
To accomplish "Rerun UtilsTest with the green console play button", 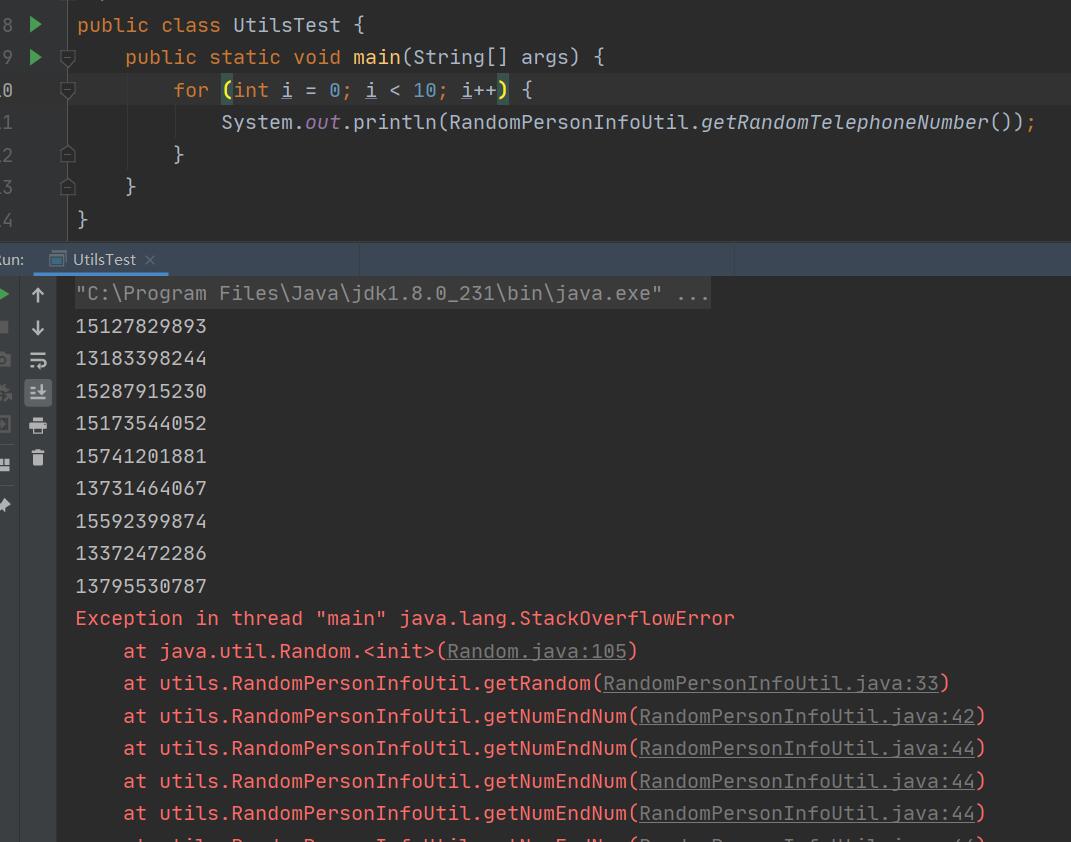I will click(4, 295).
